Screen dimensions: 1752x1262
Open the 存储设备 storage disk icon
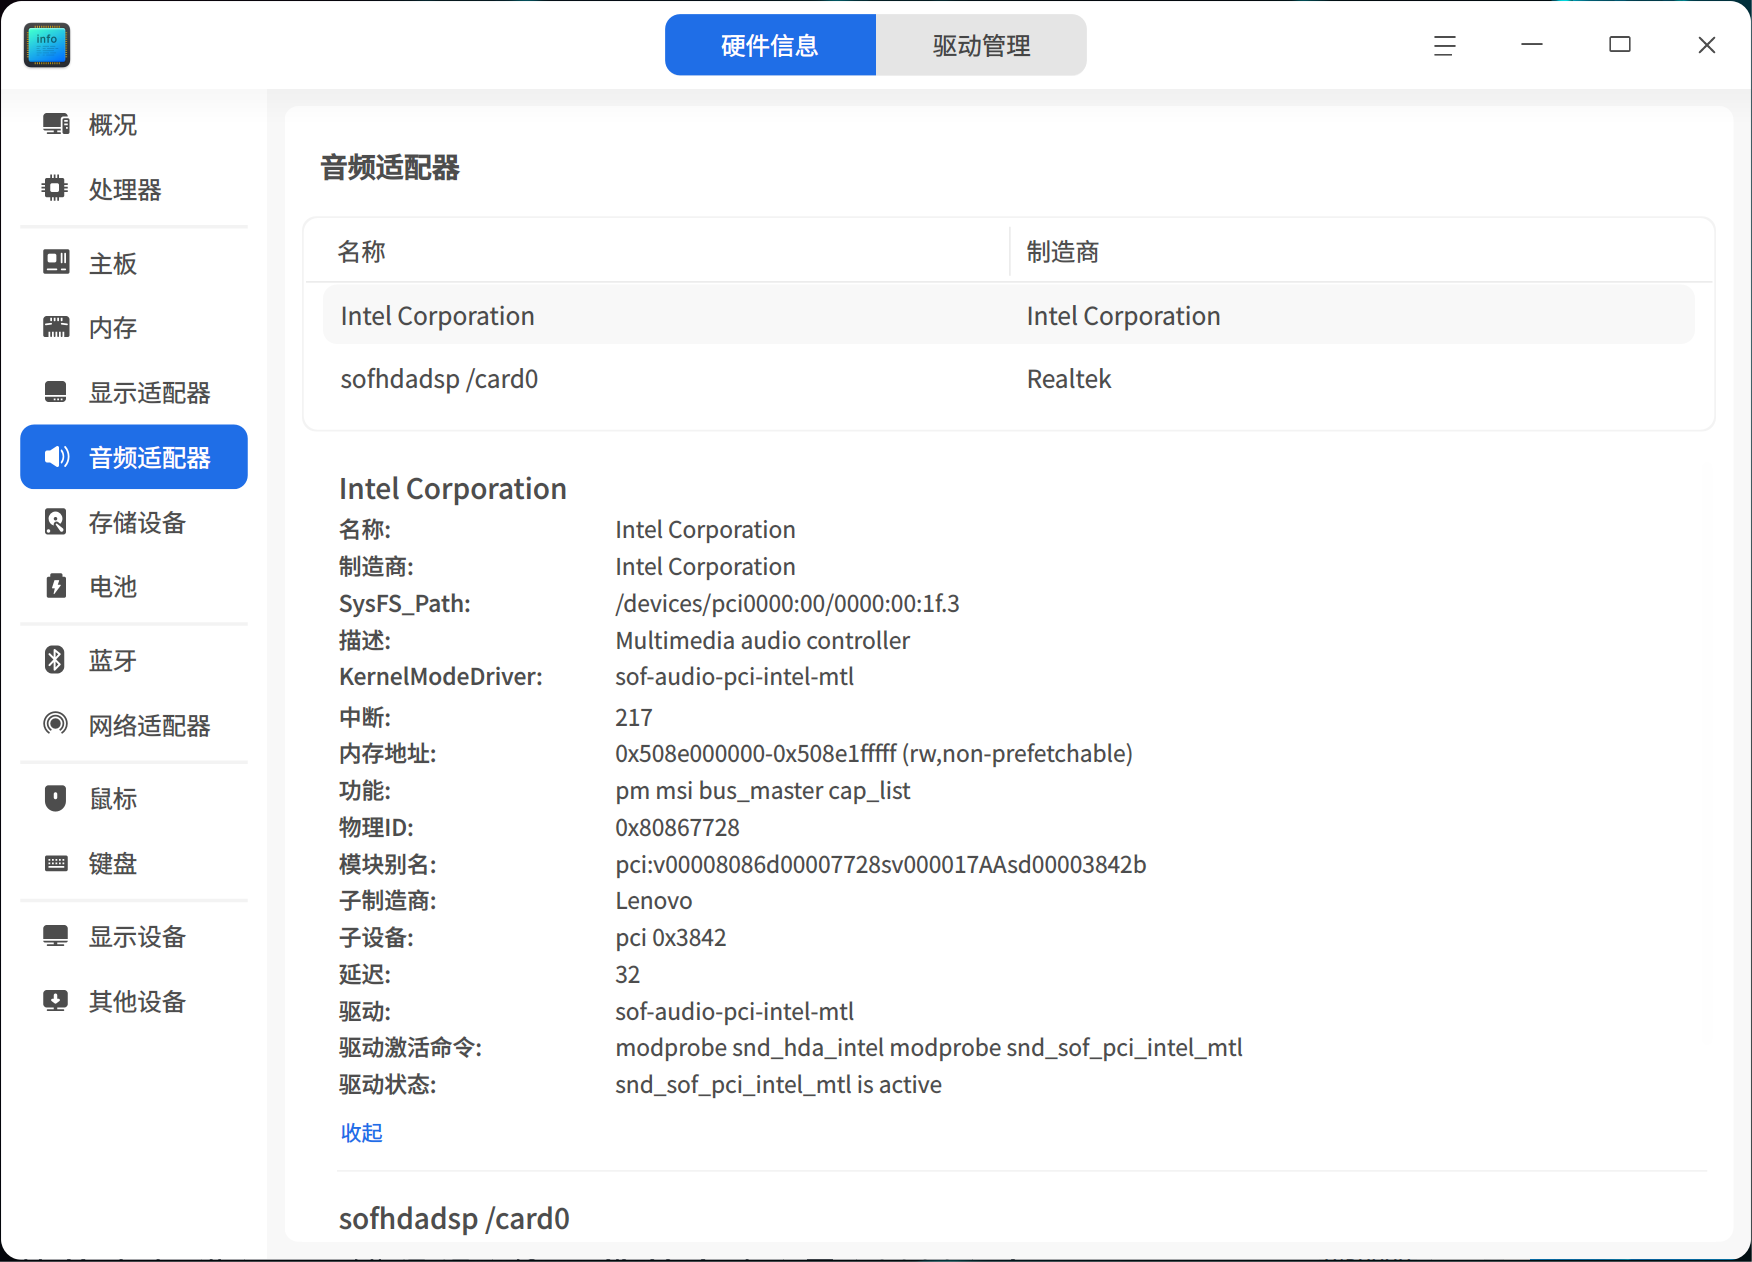point(56,522)
